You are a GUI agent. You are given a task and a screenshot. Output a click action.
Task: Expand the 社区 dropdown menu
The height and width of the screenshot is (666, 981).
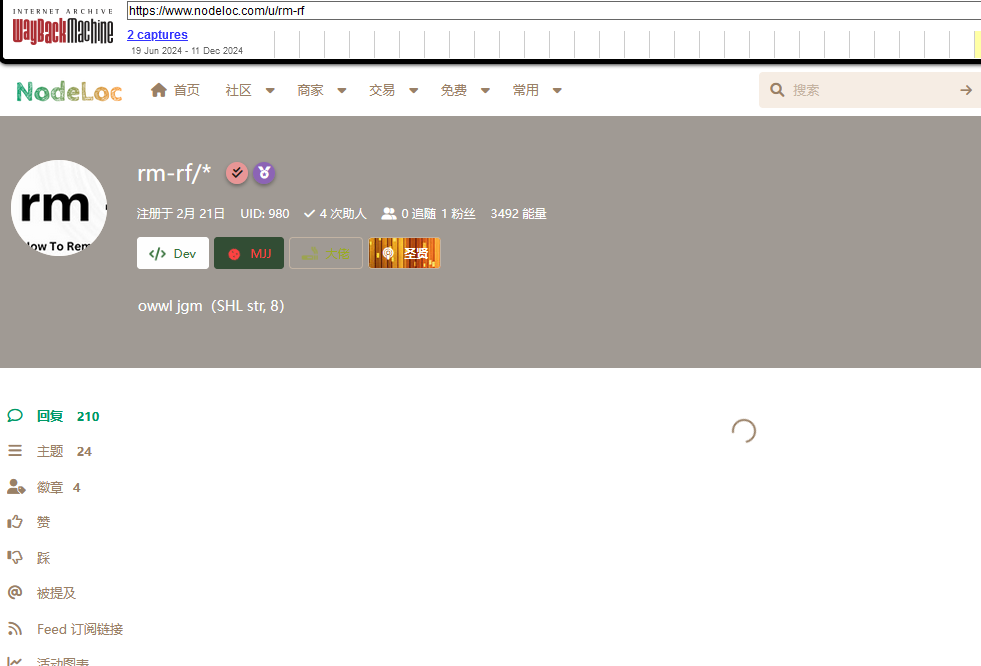coord(250,90)
